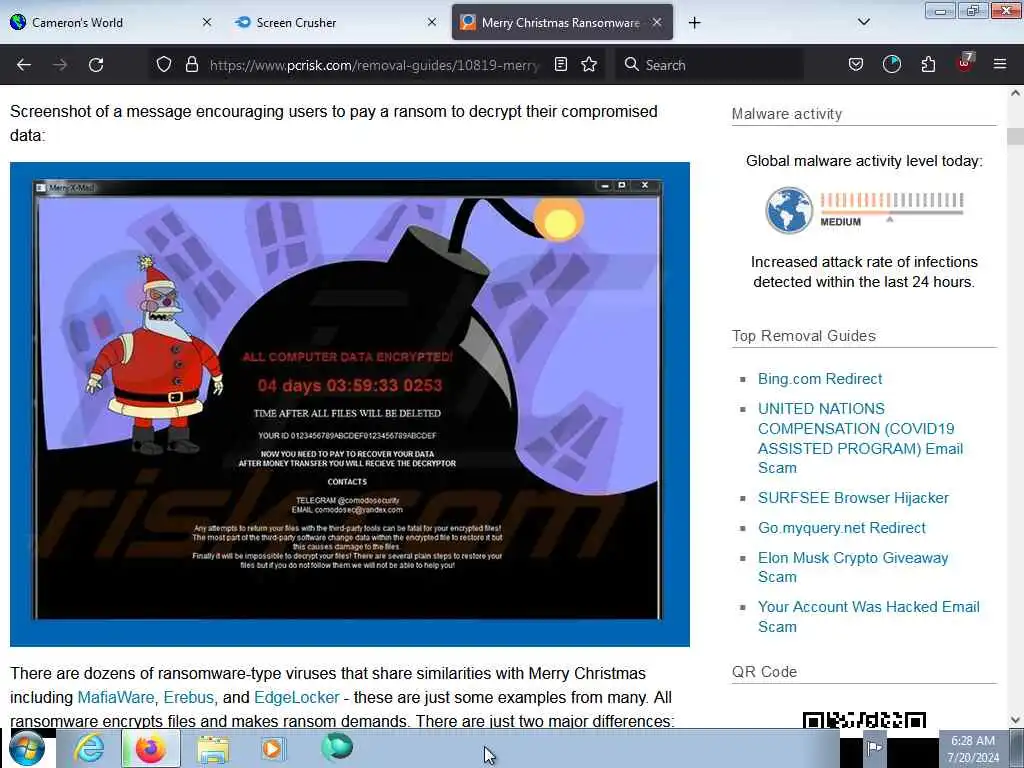Image resolution: width=1024 pixels, height=768 pixels.
Task: Open the SURFSEE Browser Hijacker guide
Action: tap(853, 498)
